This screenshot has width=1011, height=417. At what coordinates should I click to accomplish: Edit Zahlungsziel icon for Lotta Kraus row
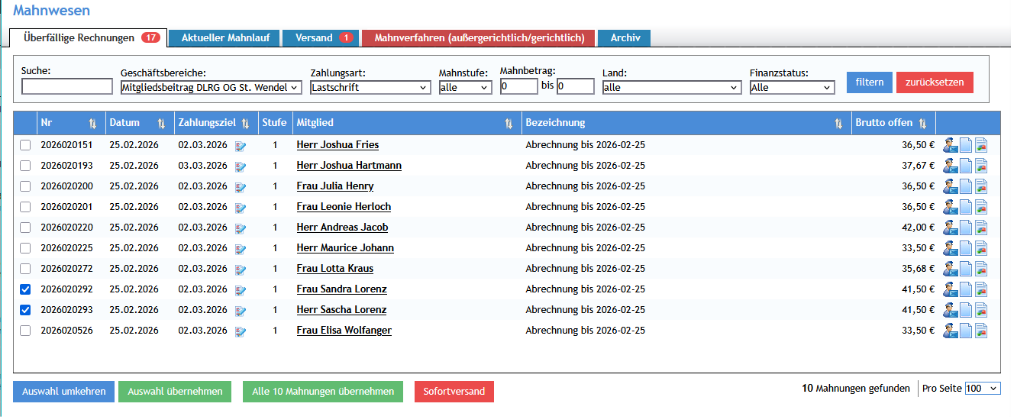[x=240, y=269]
